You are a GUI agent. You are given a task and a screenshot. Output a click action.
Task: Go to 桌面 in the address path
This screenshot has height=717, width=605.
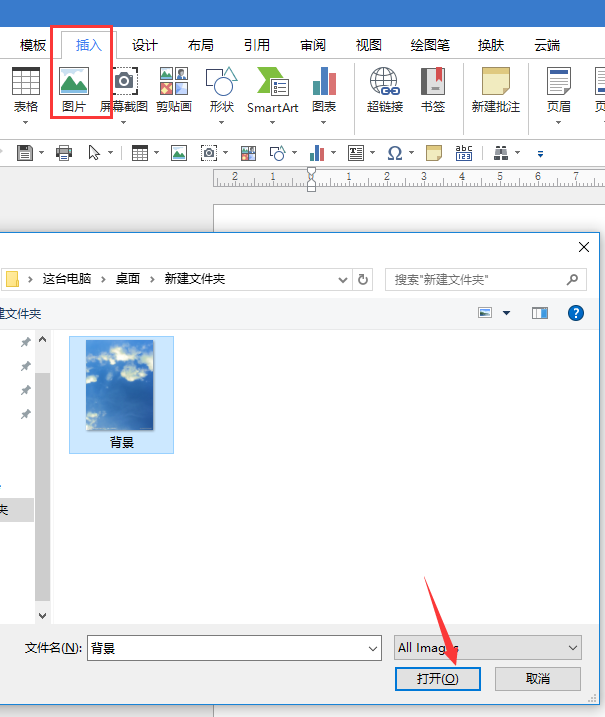point(128,279)
